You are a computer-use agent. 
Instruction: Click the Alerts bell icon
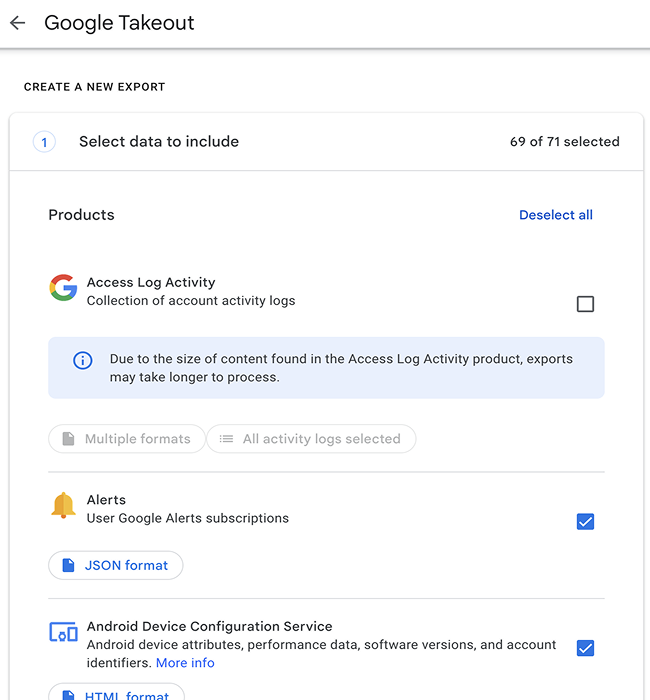tap(63, 506)
